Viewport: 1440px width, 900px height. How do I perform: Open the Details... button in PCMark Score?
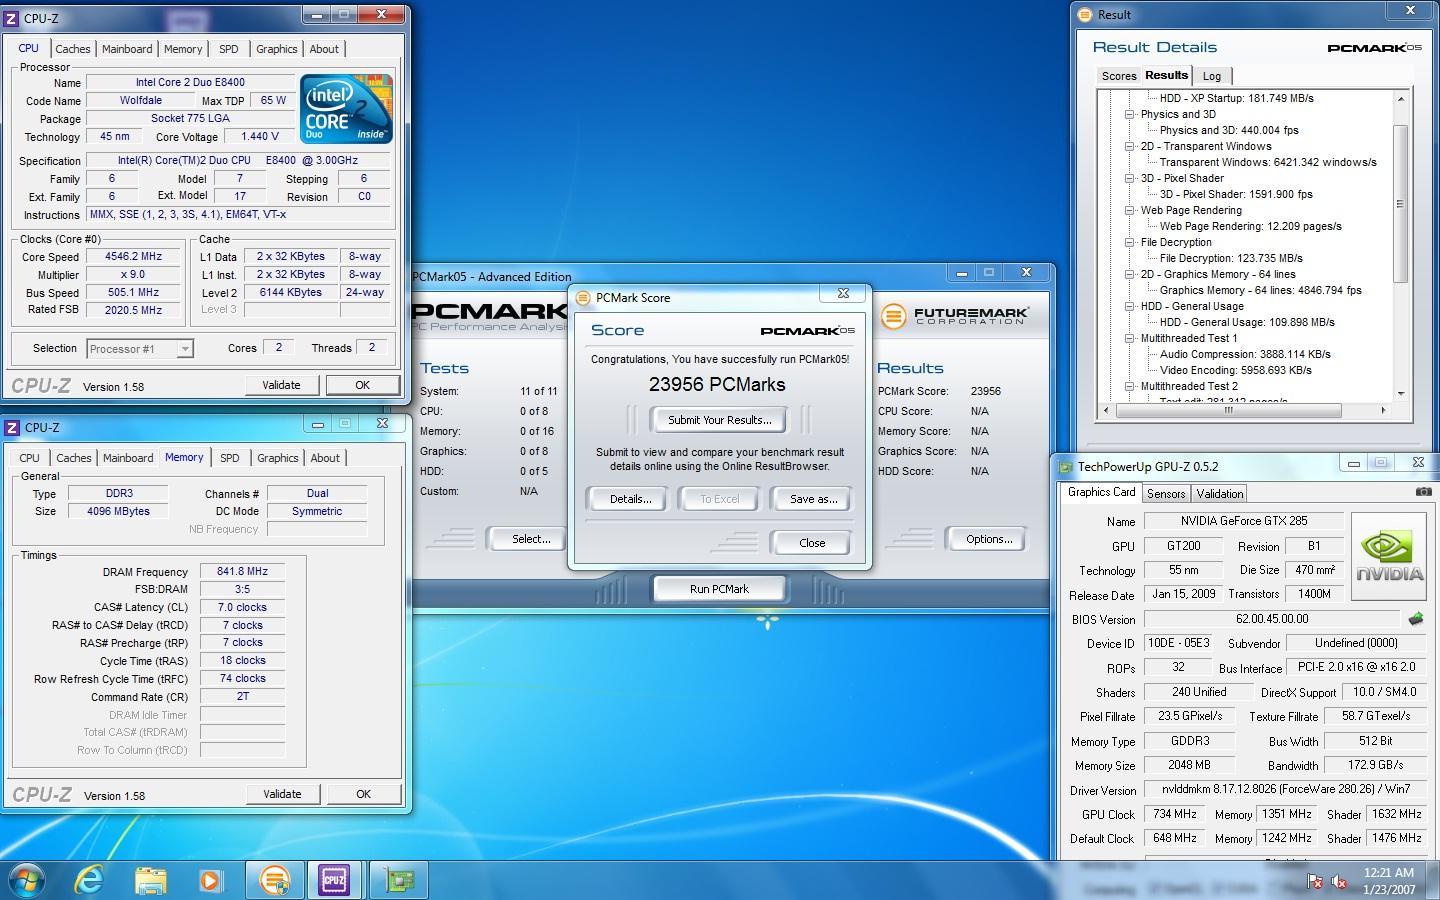click(630, 499)
